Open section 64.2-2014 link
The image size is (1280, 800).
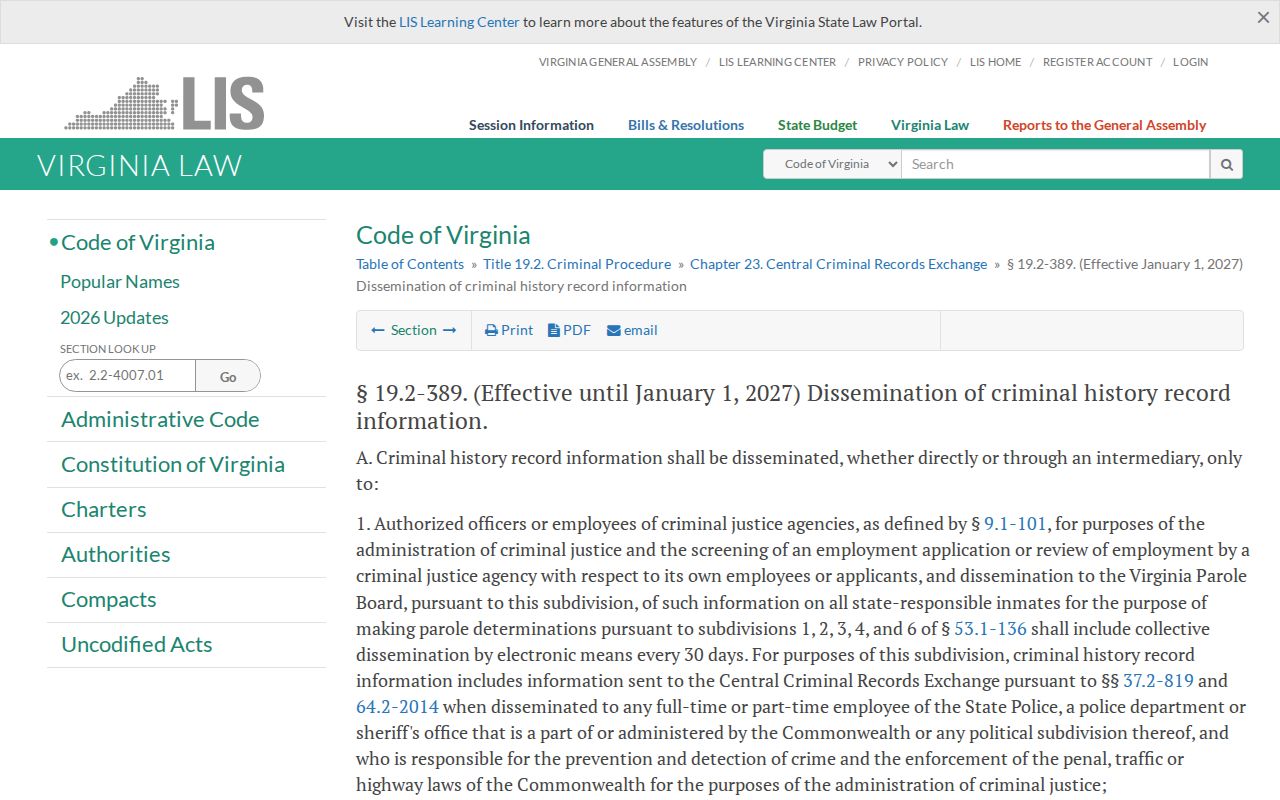click(x=397, y=707)
